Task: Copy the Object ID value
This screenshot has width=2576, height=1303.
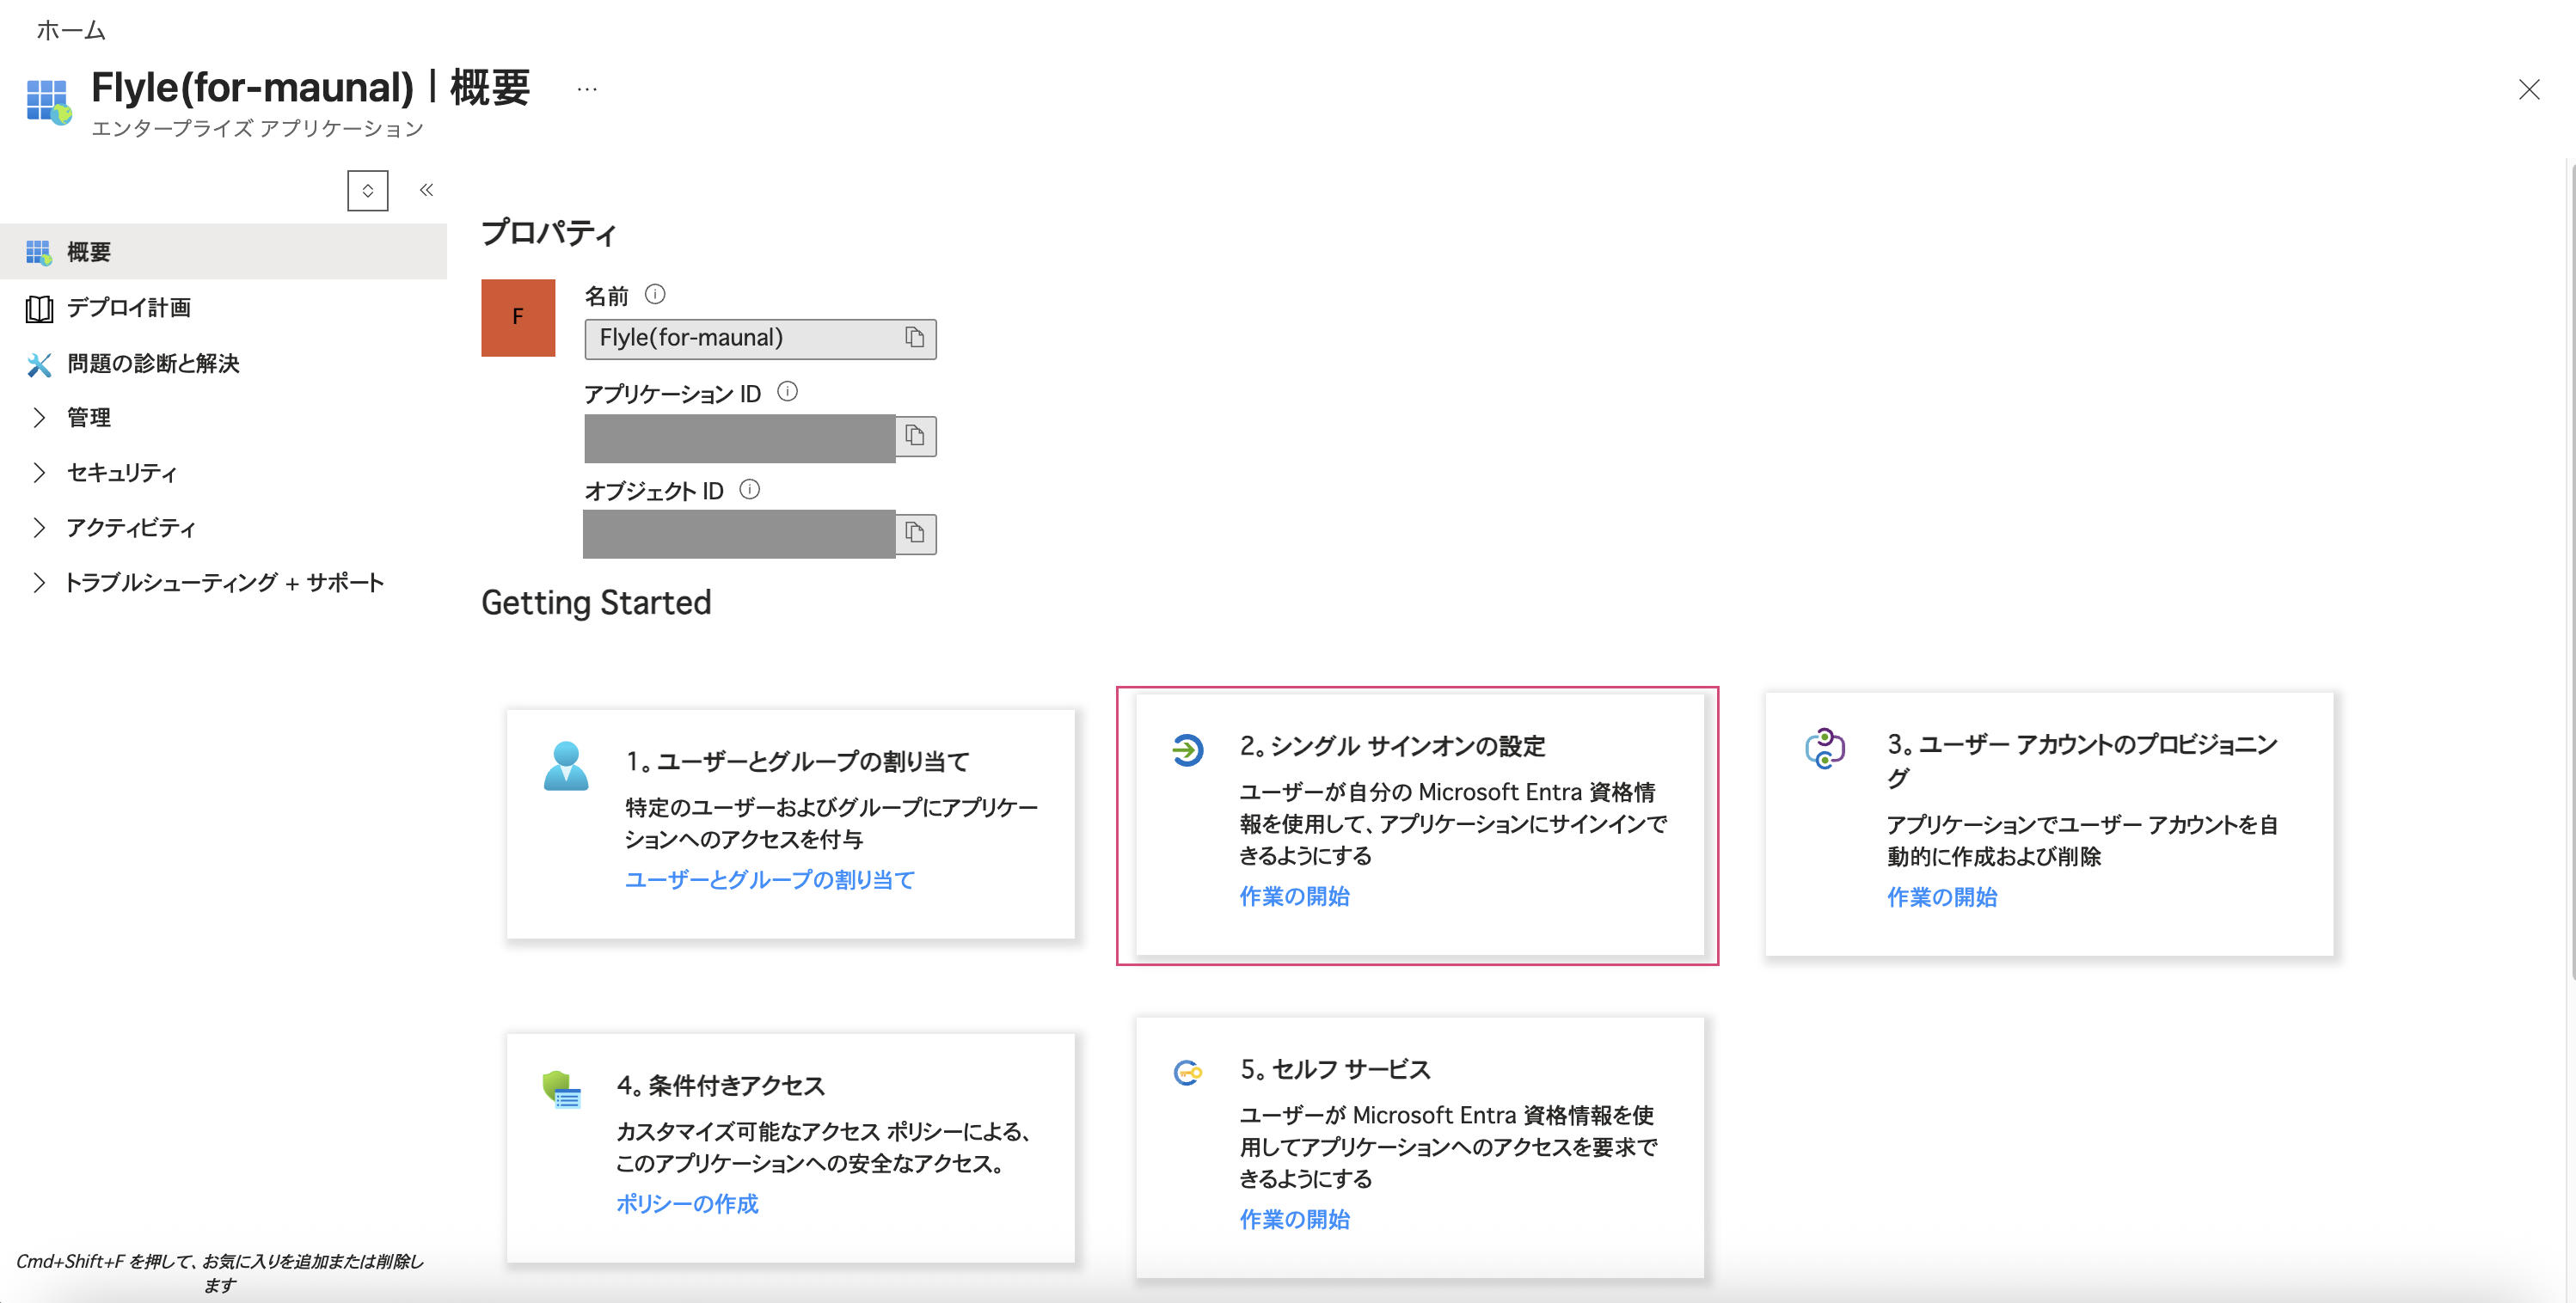Action: point(914,533)
